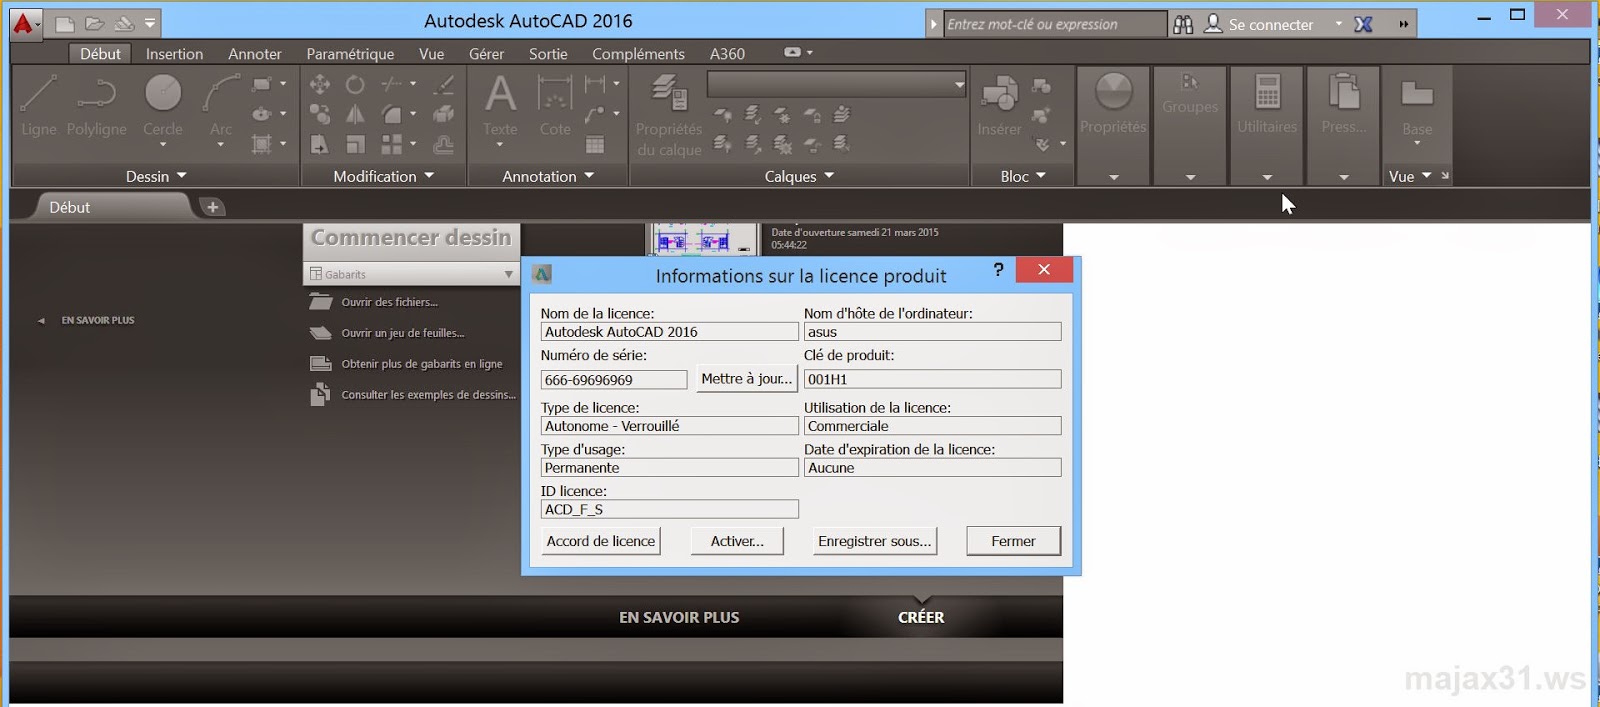Select the Arc tool

pos(221,105)
